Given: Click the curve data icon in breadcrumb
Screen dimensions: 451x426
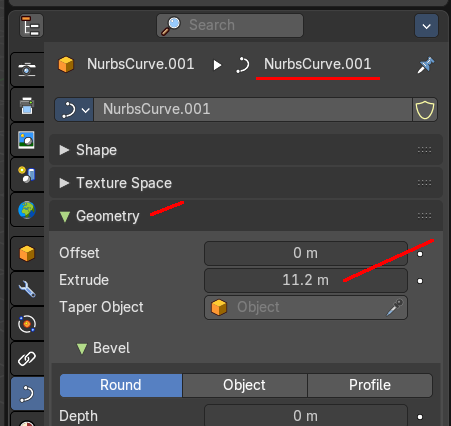Looking at the screenshot, I should point(243,65).
